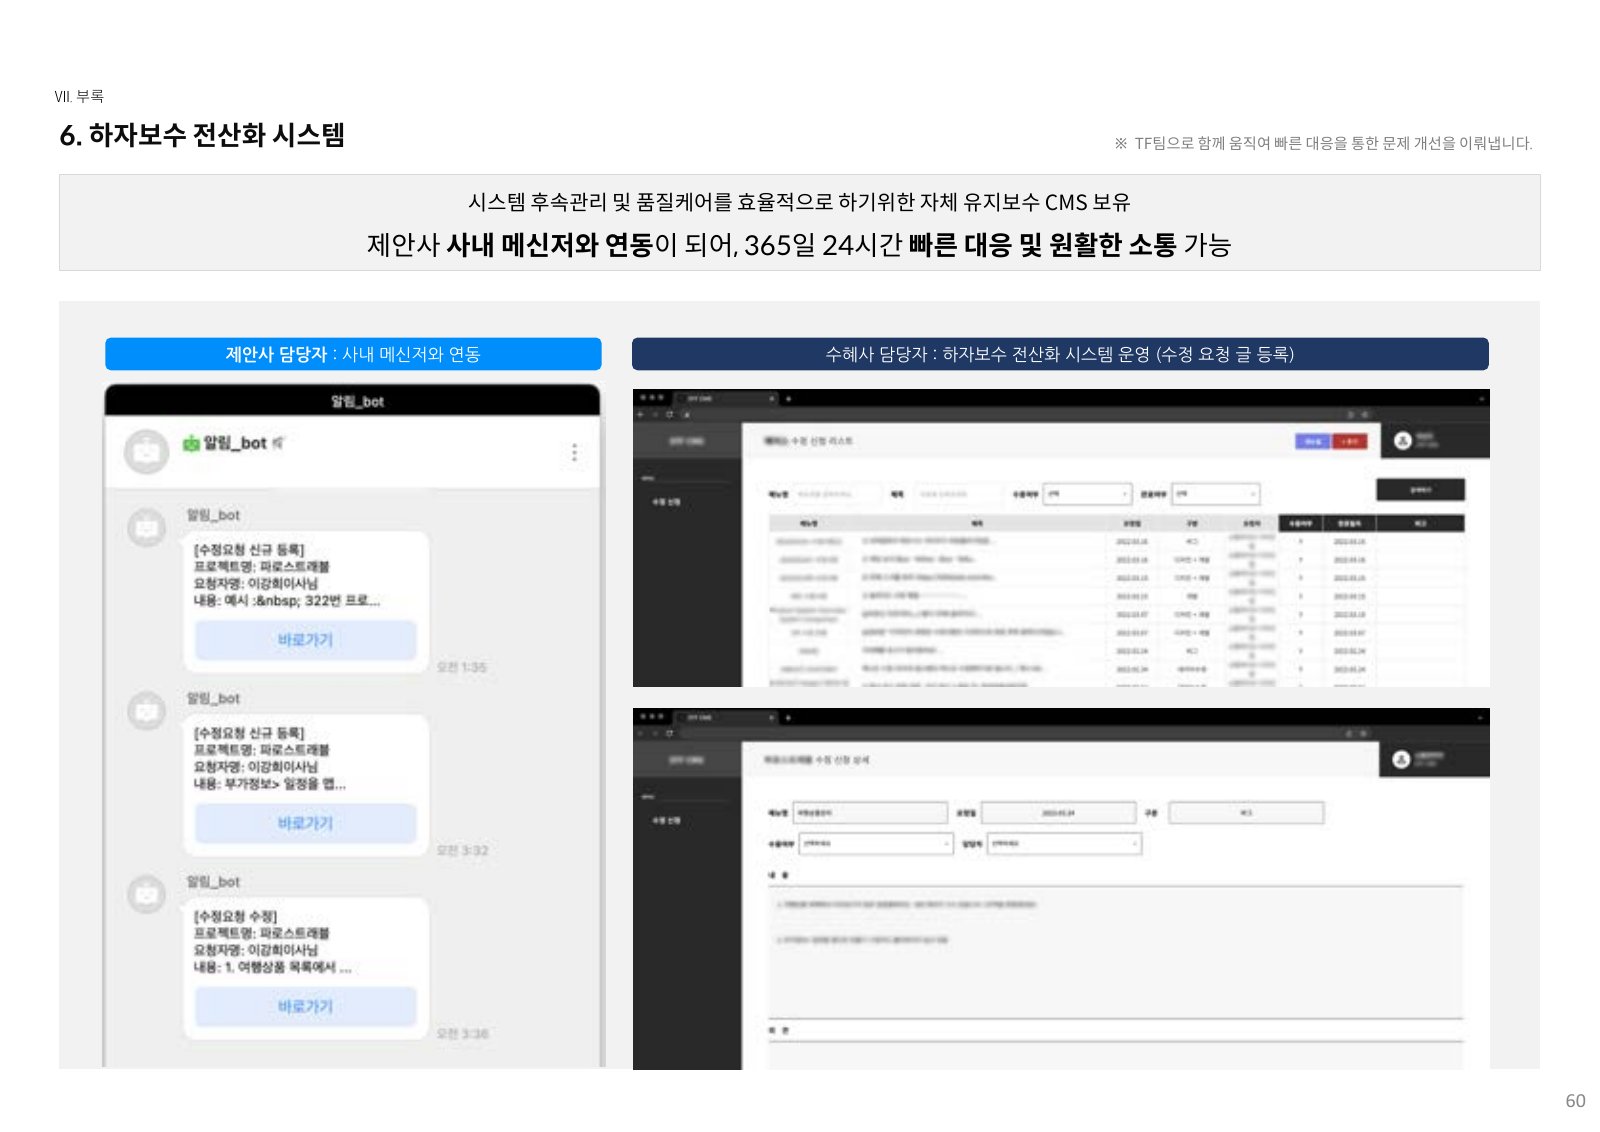Image resolution: width=1600 pixels, height=1132 pixels.
Task: Click the user profile icon in the list-screen header
Action: click(1403, 440)
